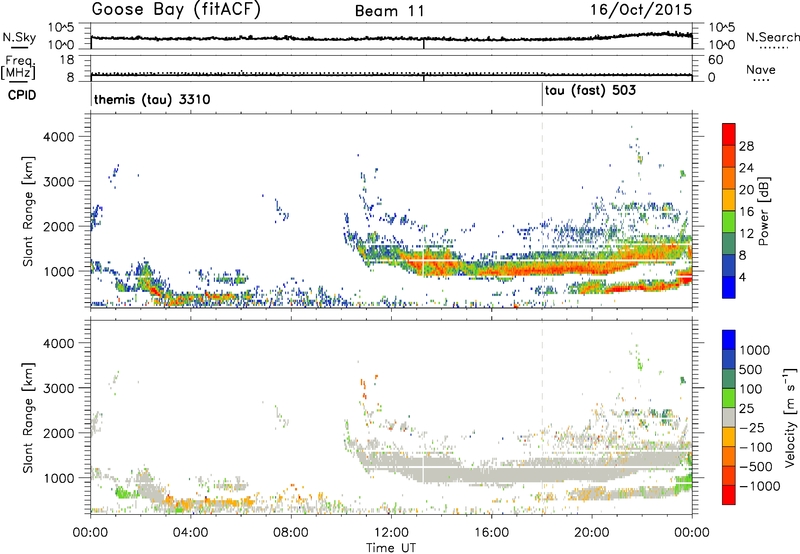Click the dashed CPID change line in power panel
Image resolution: width=800 pixels, height=554 pixels.
[542, 211]
